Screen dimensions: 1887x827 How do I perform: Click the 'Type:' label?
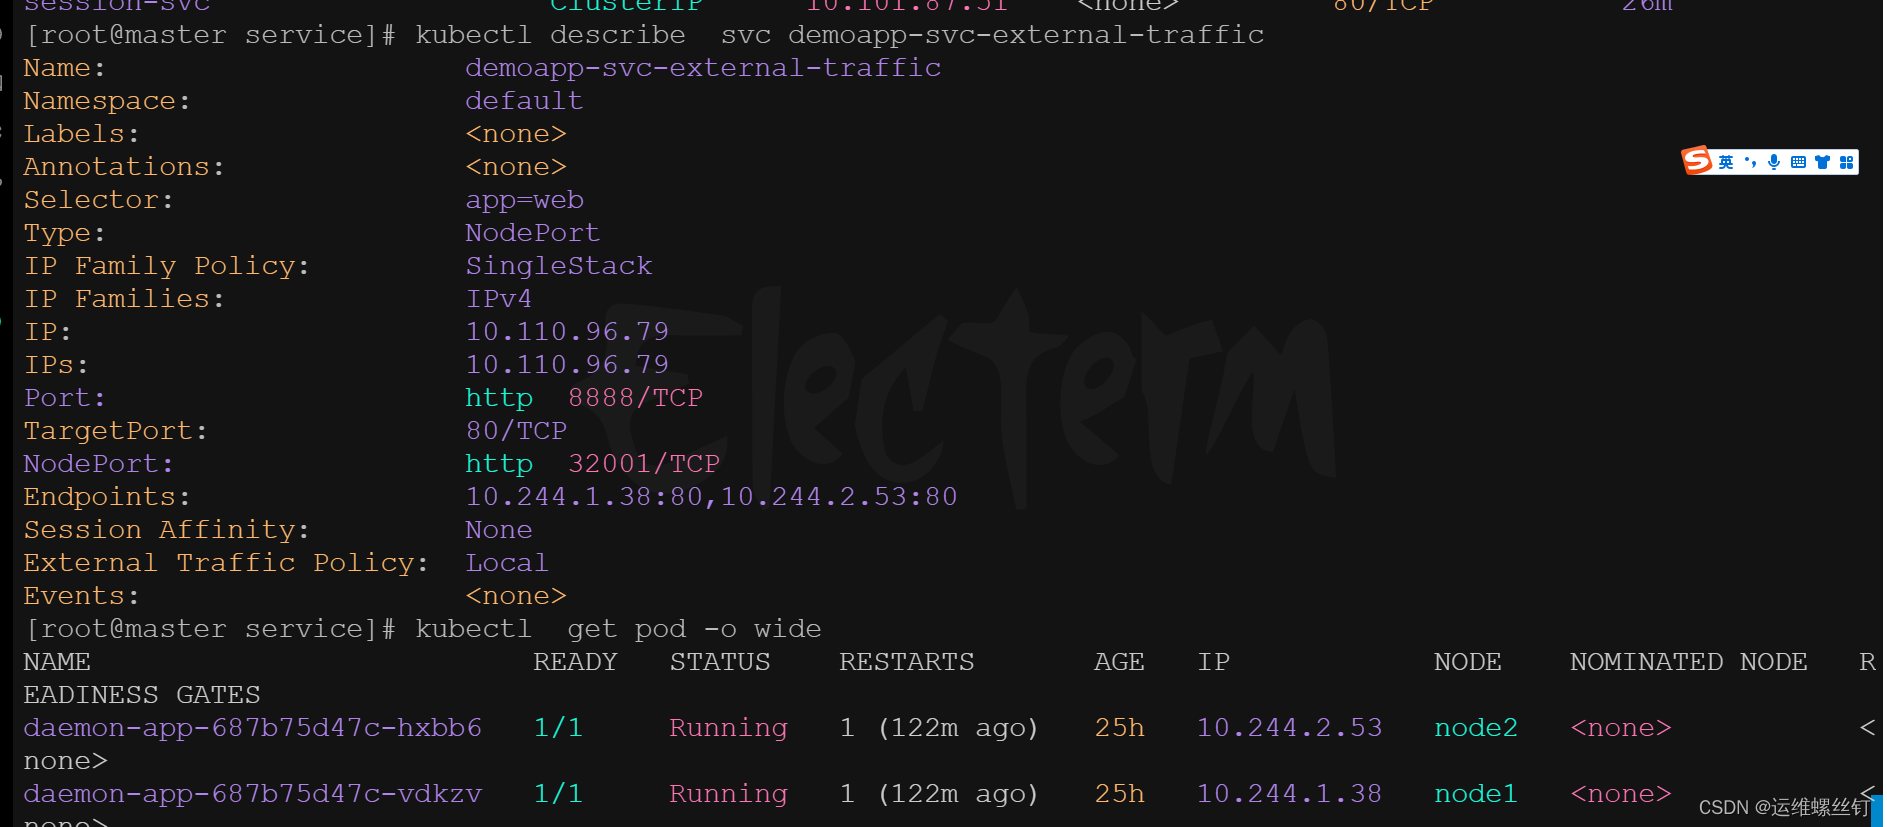tap(64, 233)
